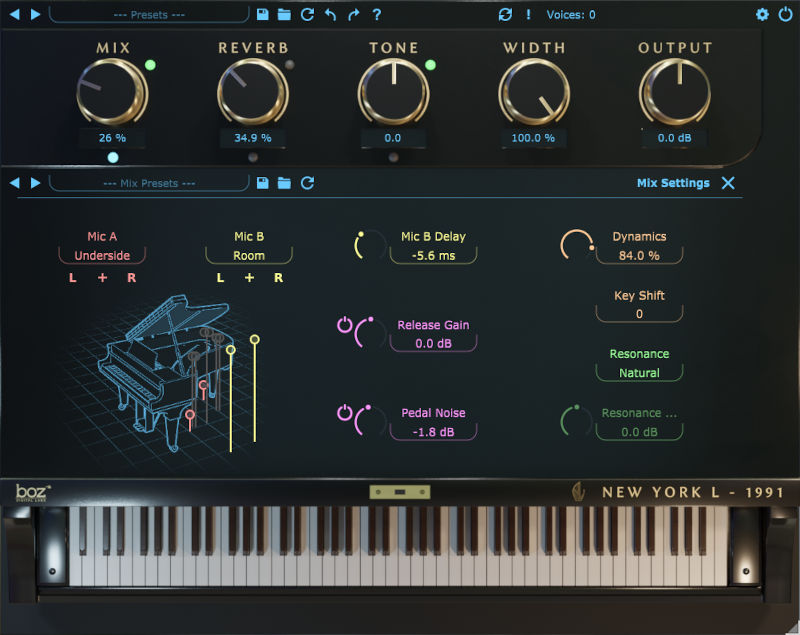Viewport: 800px width, 635px height.
Task: Open help with the question mark icon
Action: [376, 14]
